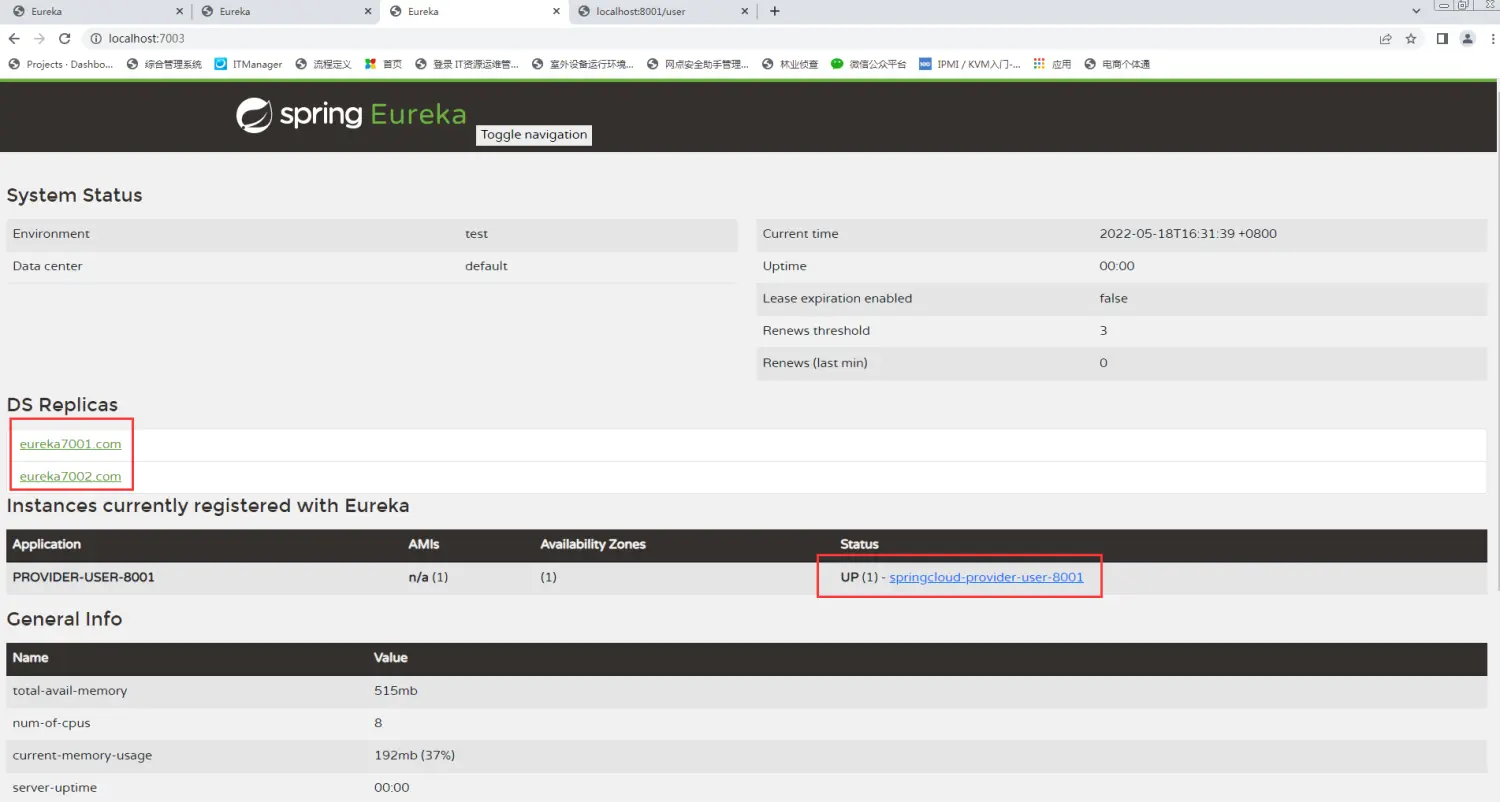Reload the page with the refresh icon
This screenshot has height=802, width=1500.
tap(65, 38)
